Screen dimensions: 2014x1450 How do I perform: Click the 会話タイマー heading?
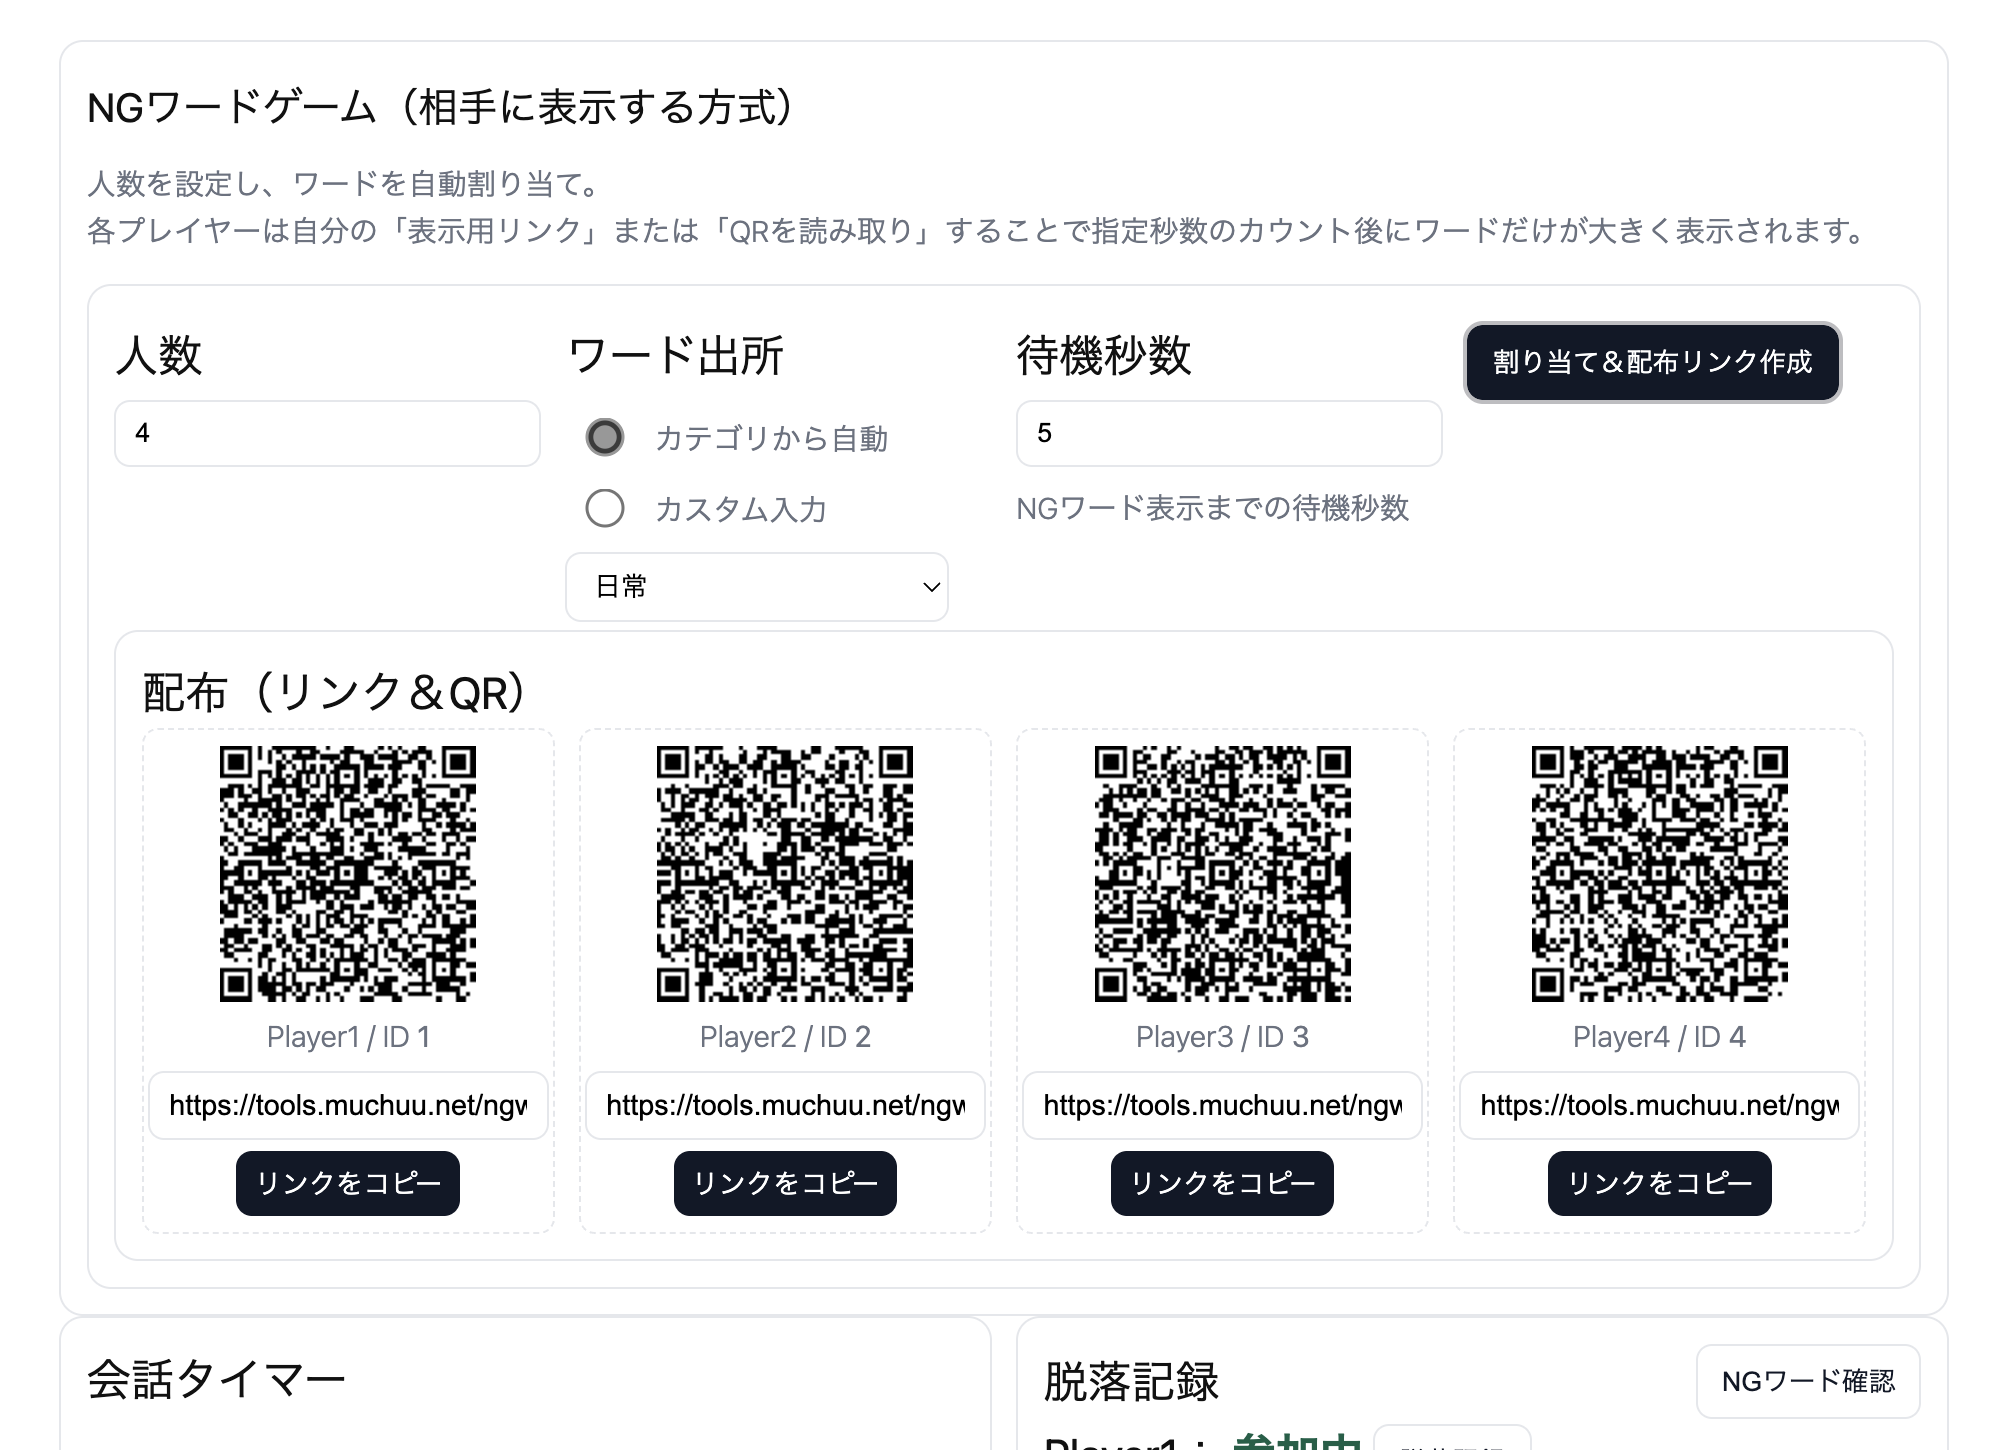point(216,1380)
